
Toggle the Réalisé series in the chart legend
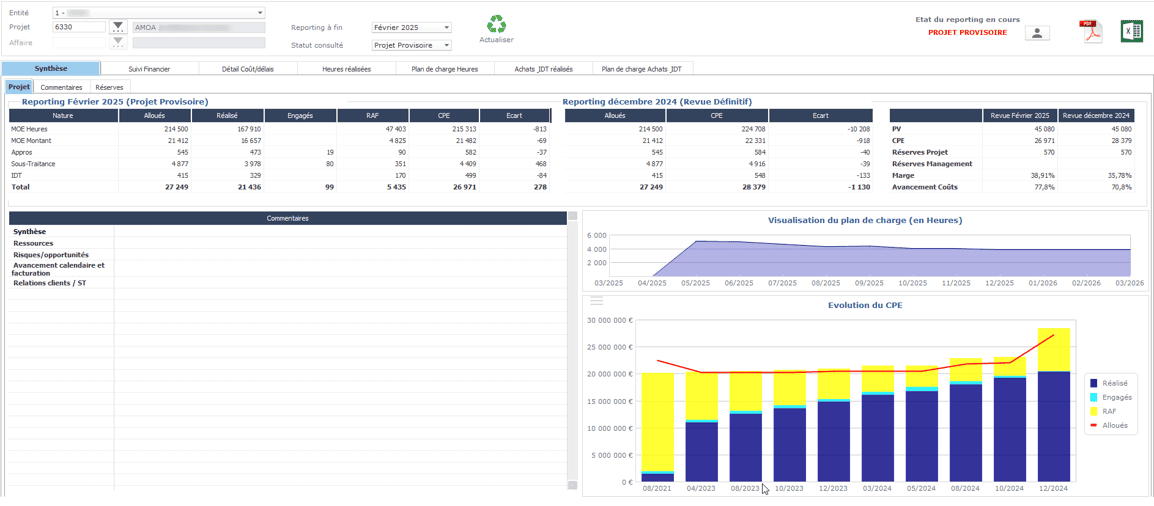coord(1115,383)
